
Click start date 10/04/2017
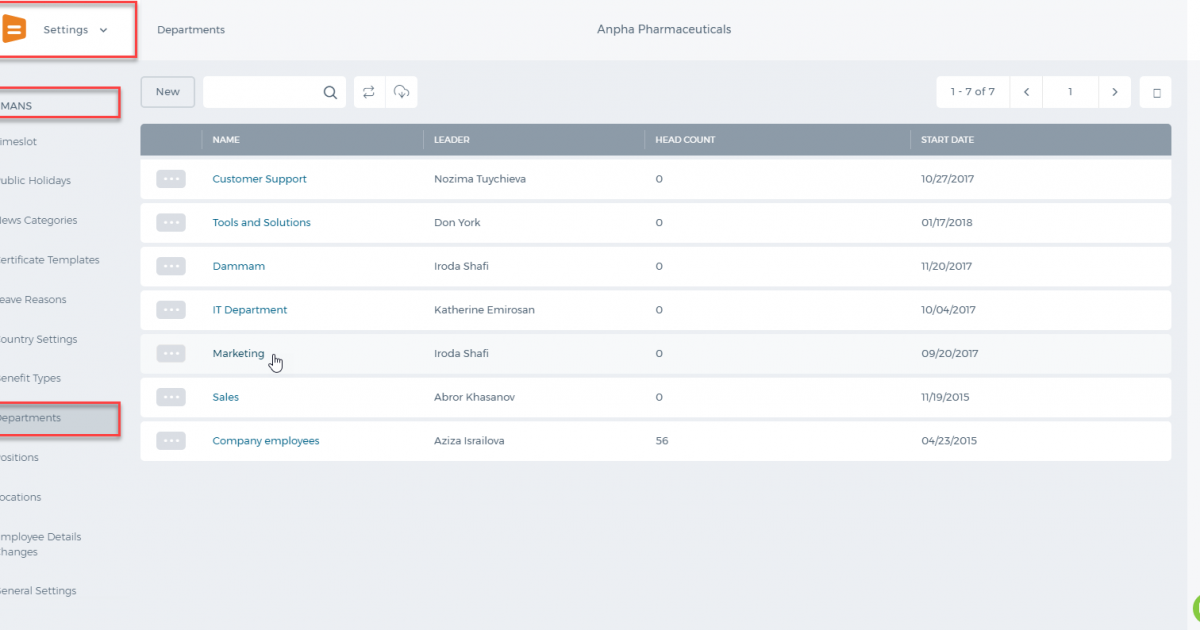point(947,310)
